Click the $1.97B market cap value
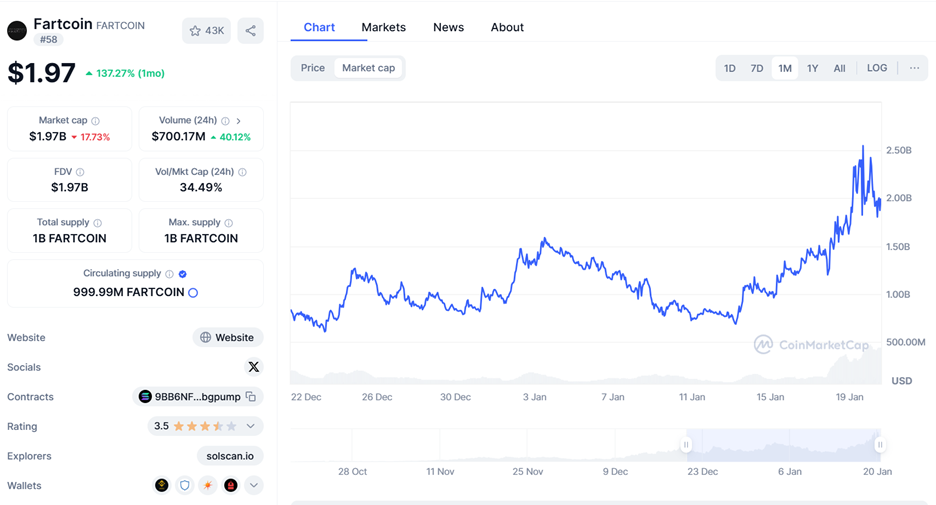Viewport: 936px width, 505px height. tap(48, 137)
